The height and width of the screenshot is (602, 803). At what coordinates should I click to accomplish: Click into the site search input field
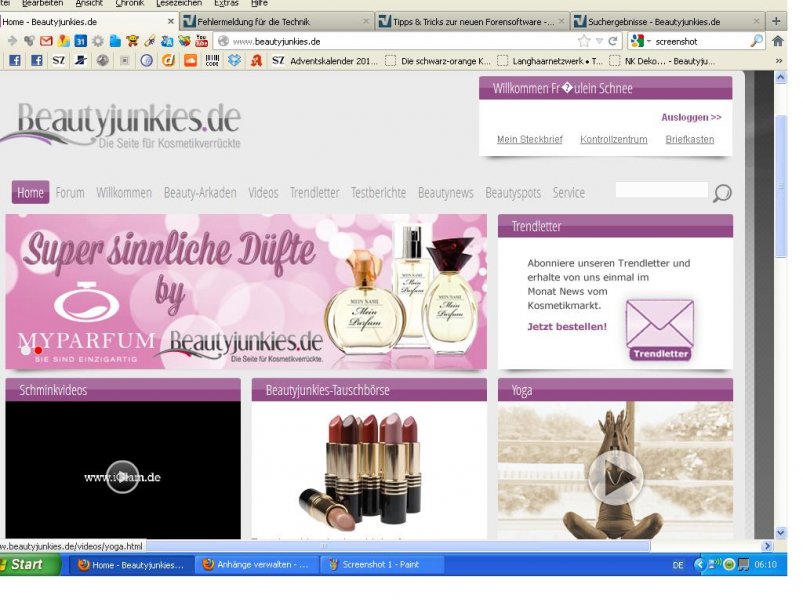click(660, 190)
